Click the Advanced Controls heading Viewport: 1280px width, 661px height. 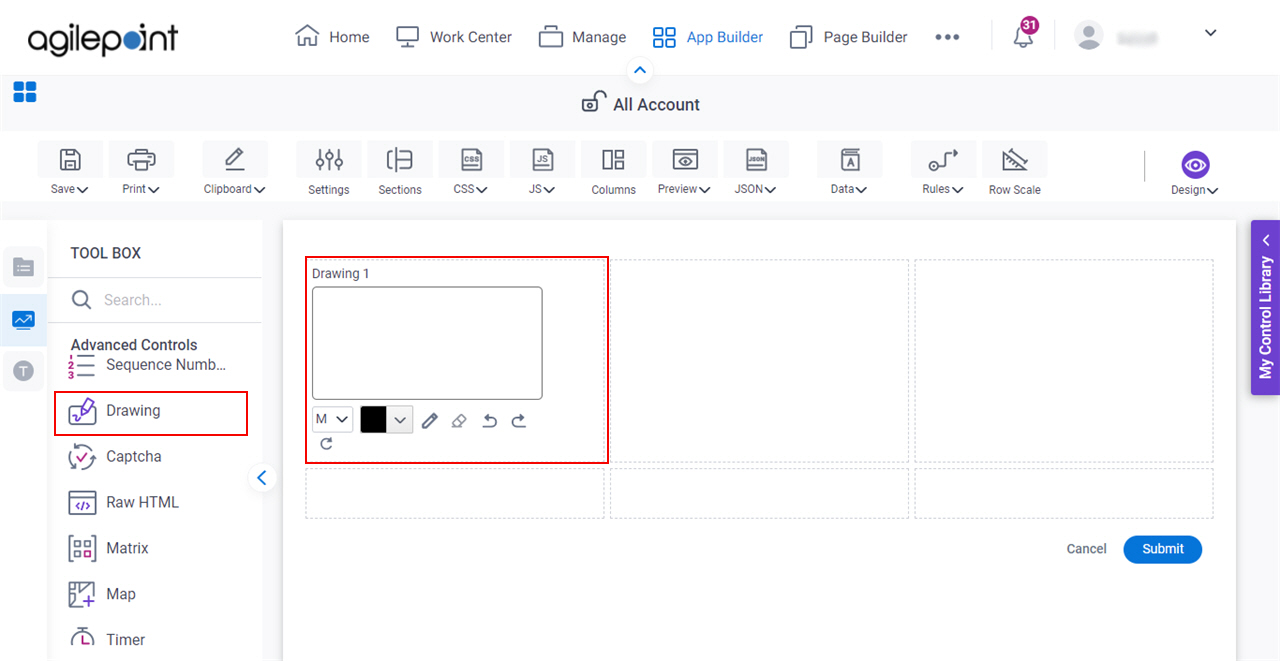coord(134,345)
